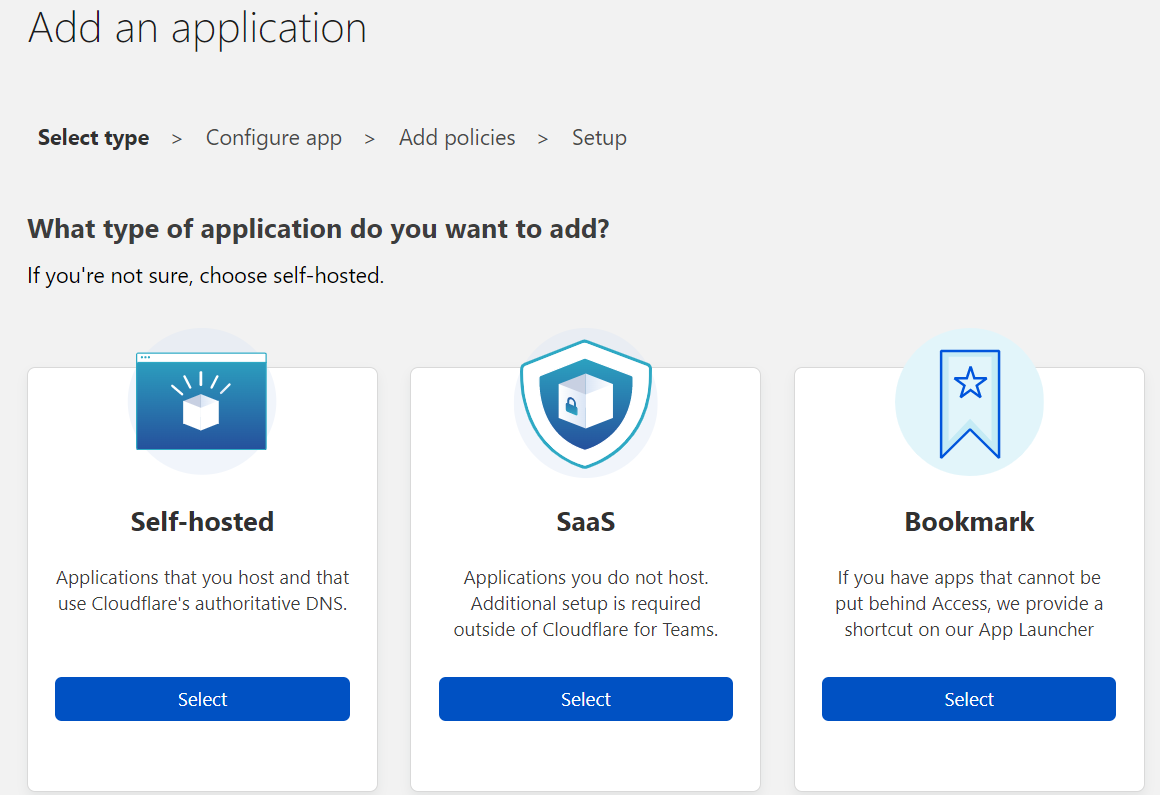Screen dimensions: 1160x795
Task: Choose Select button on Bookmark card
Action: [x=968, y=699]
